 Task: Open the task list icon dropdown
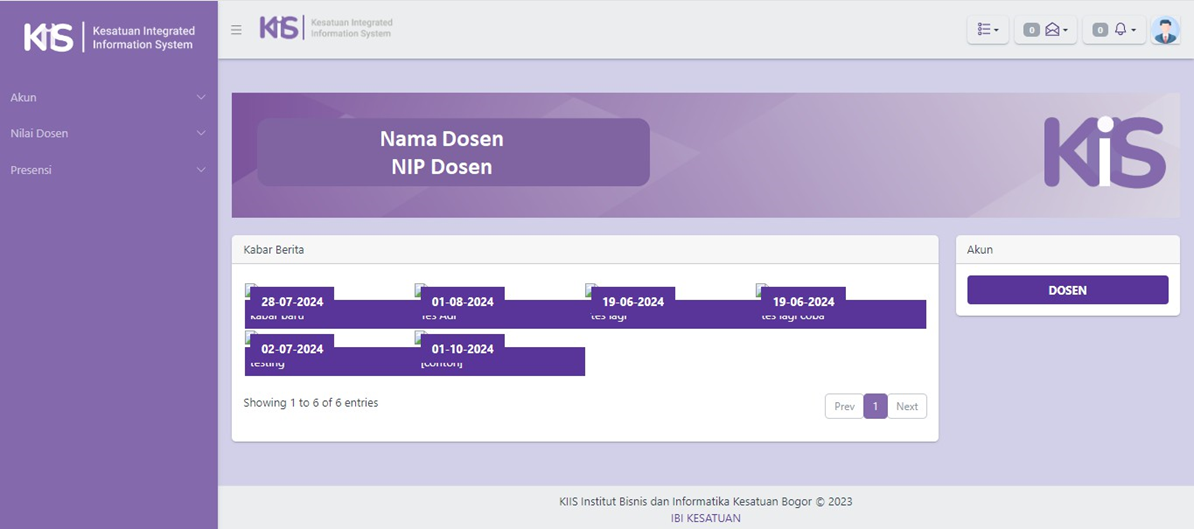click(988, 30)
